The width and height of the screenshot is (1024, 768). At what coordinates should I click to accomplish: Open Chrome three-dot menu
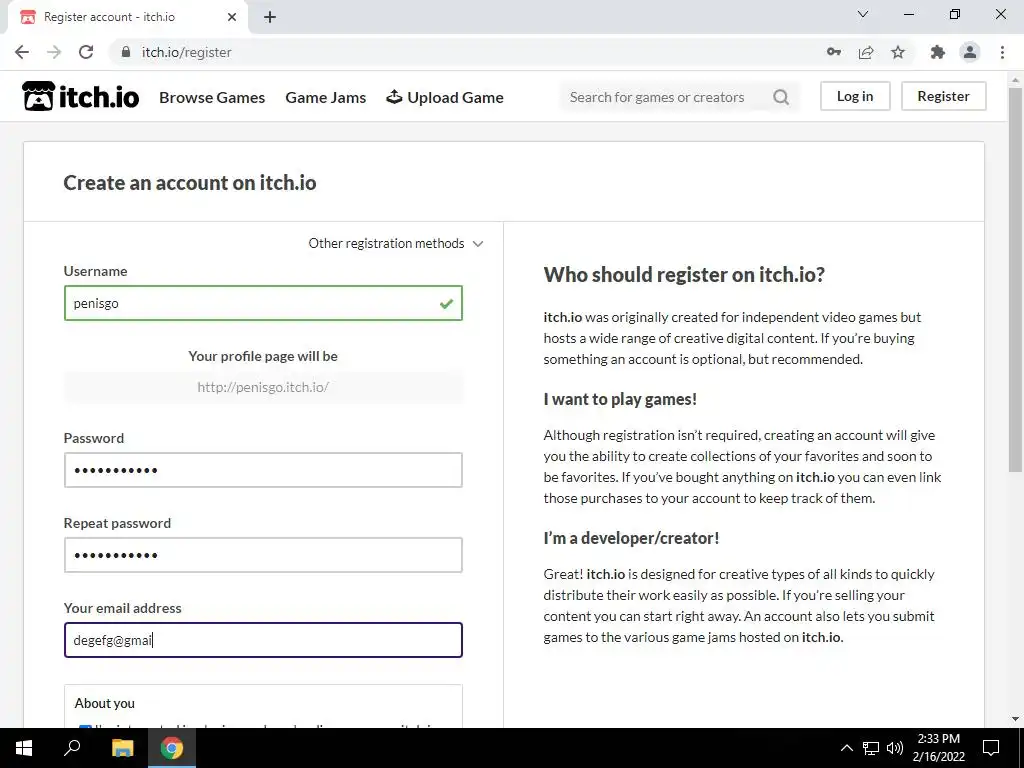(x=1002, y=52)
